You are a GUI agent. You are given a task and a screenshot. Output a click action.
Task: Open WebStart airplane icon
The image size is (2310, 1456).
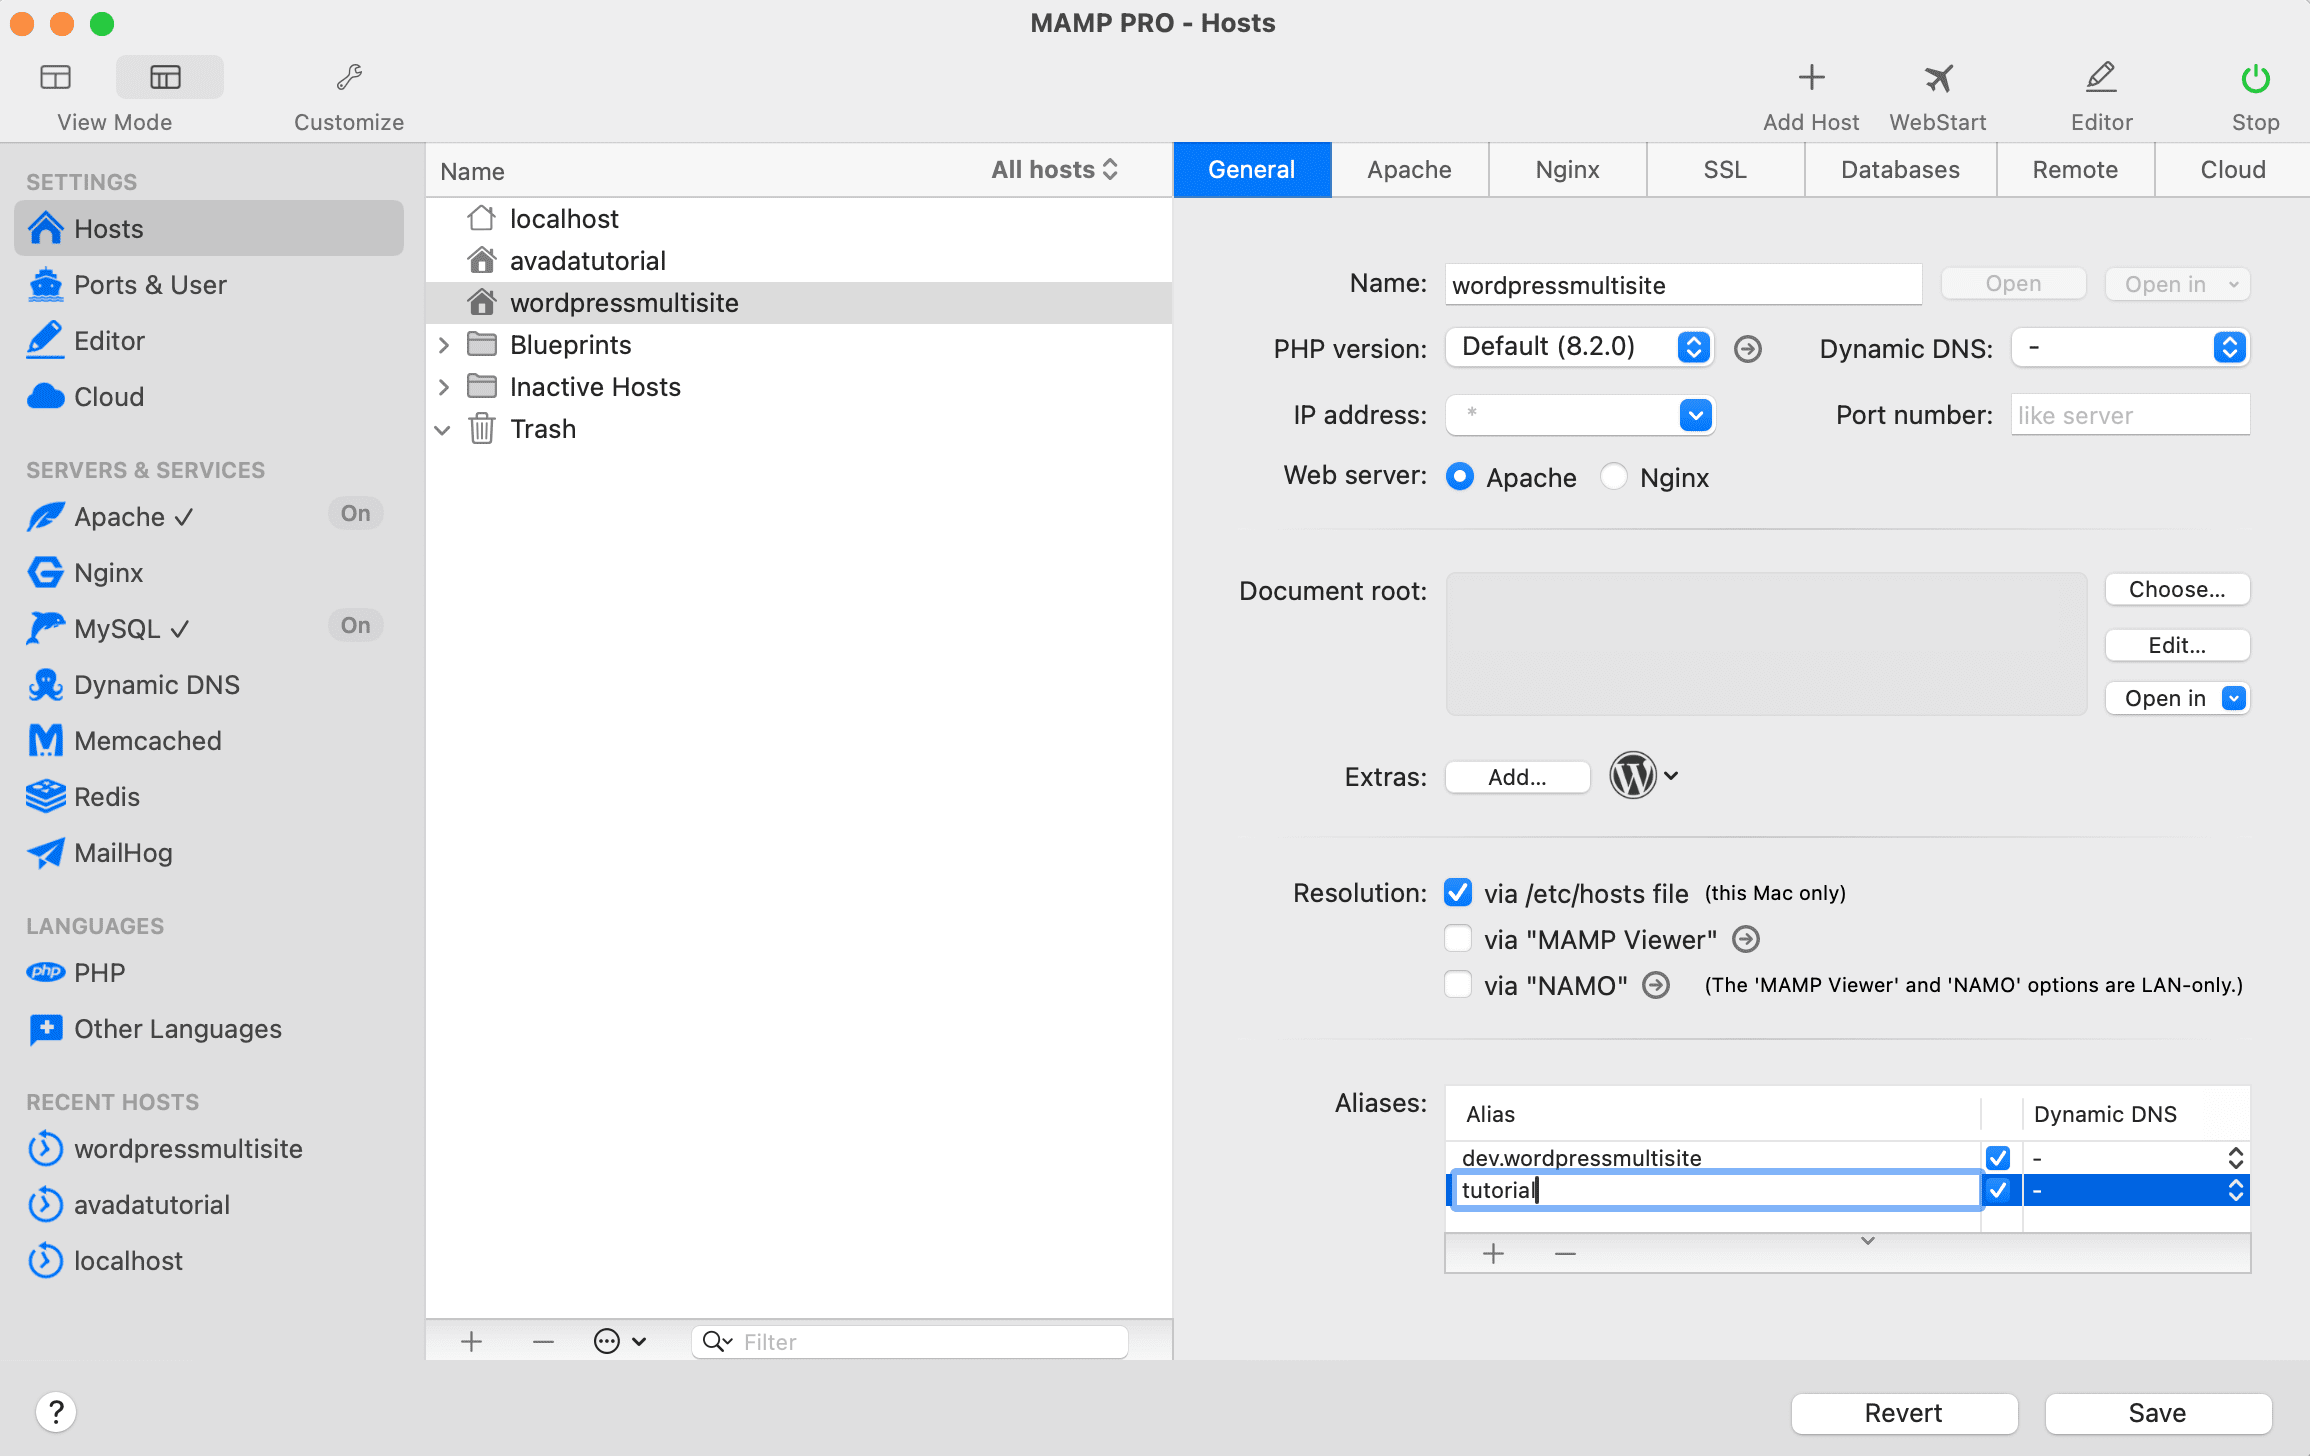tap(1938, 78)
